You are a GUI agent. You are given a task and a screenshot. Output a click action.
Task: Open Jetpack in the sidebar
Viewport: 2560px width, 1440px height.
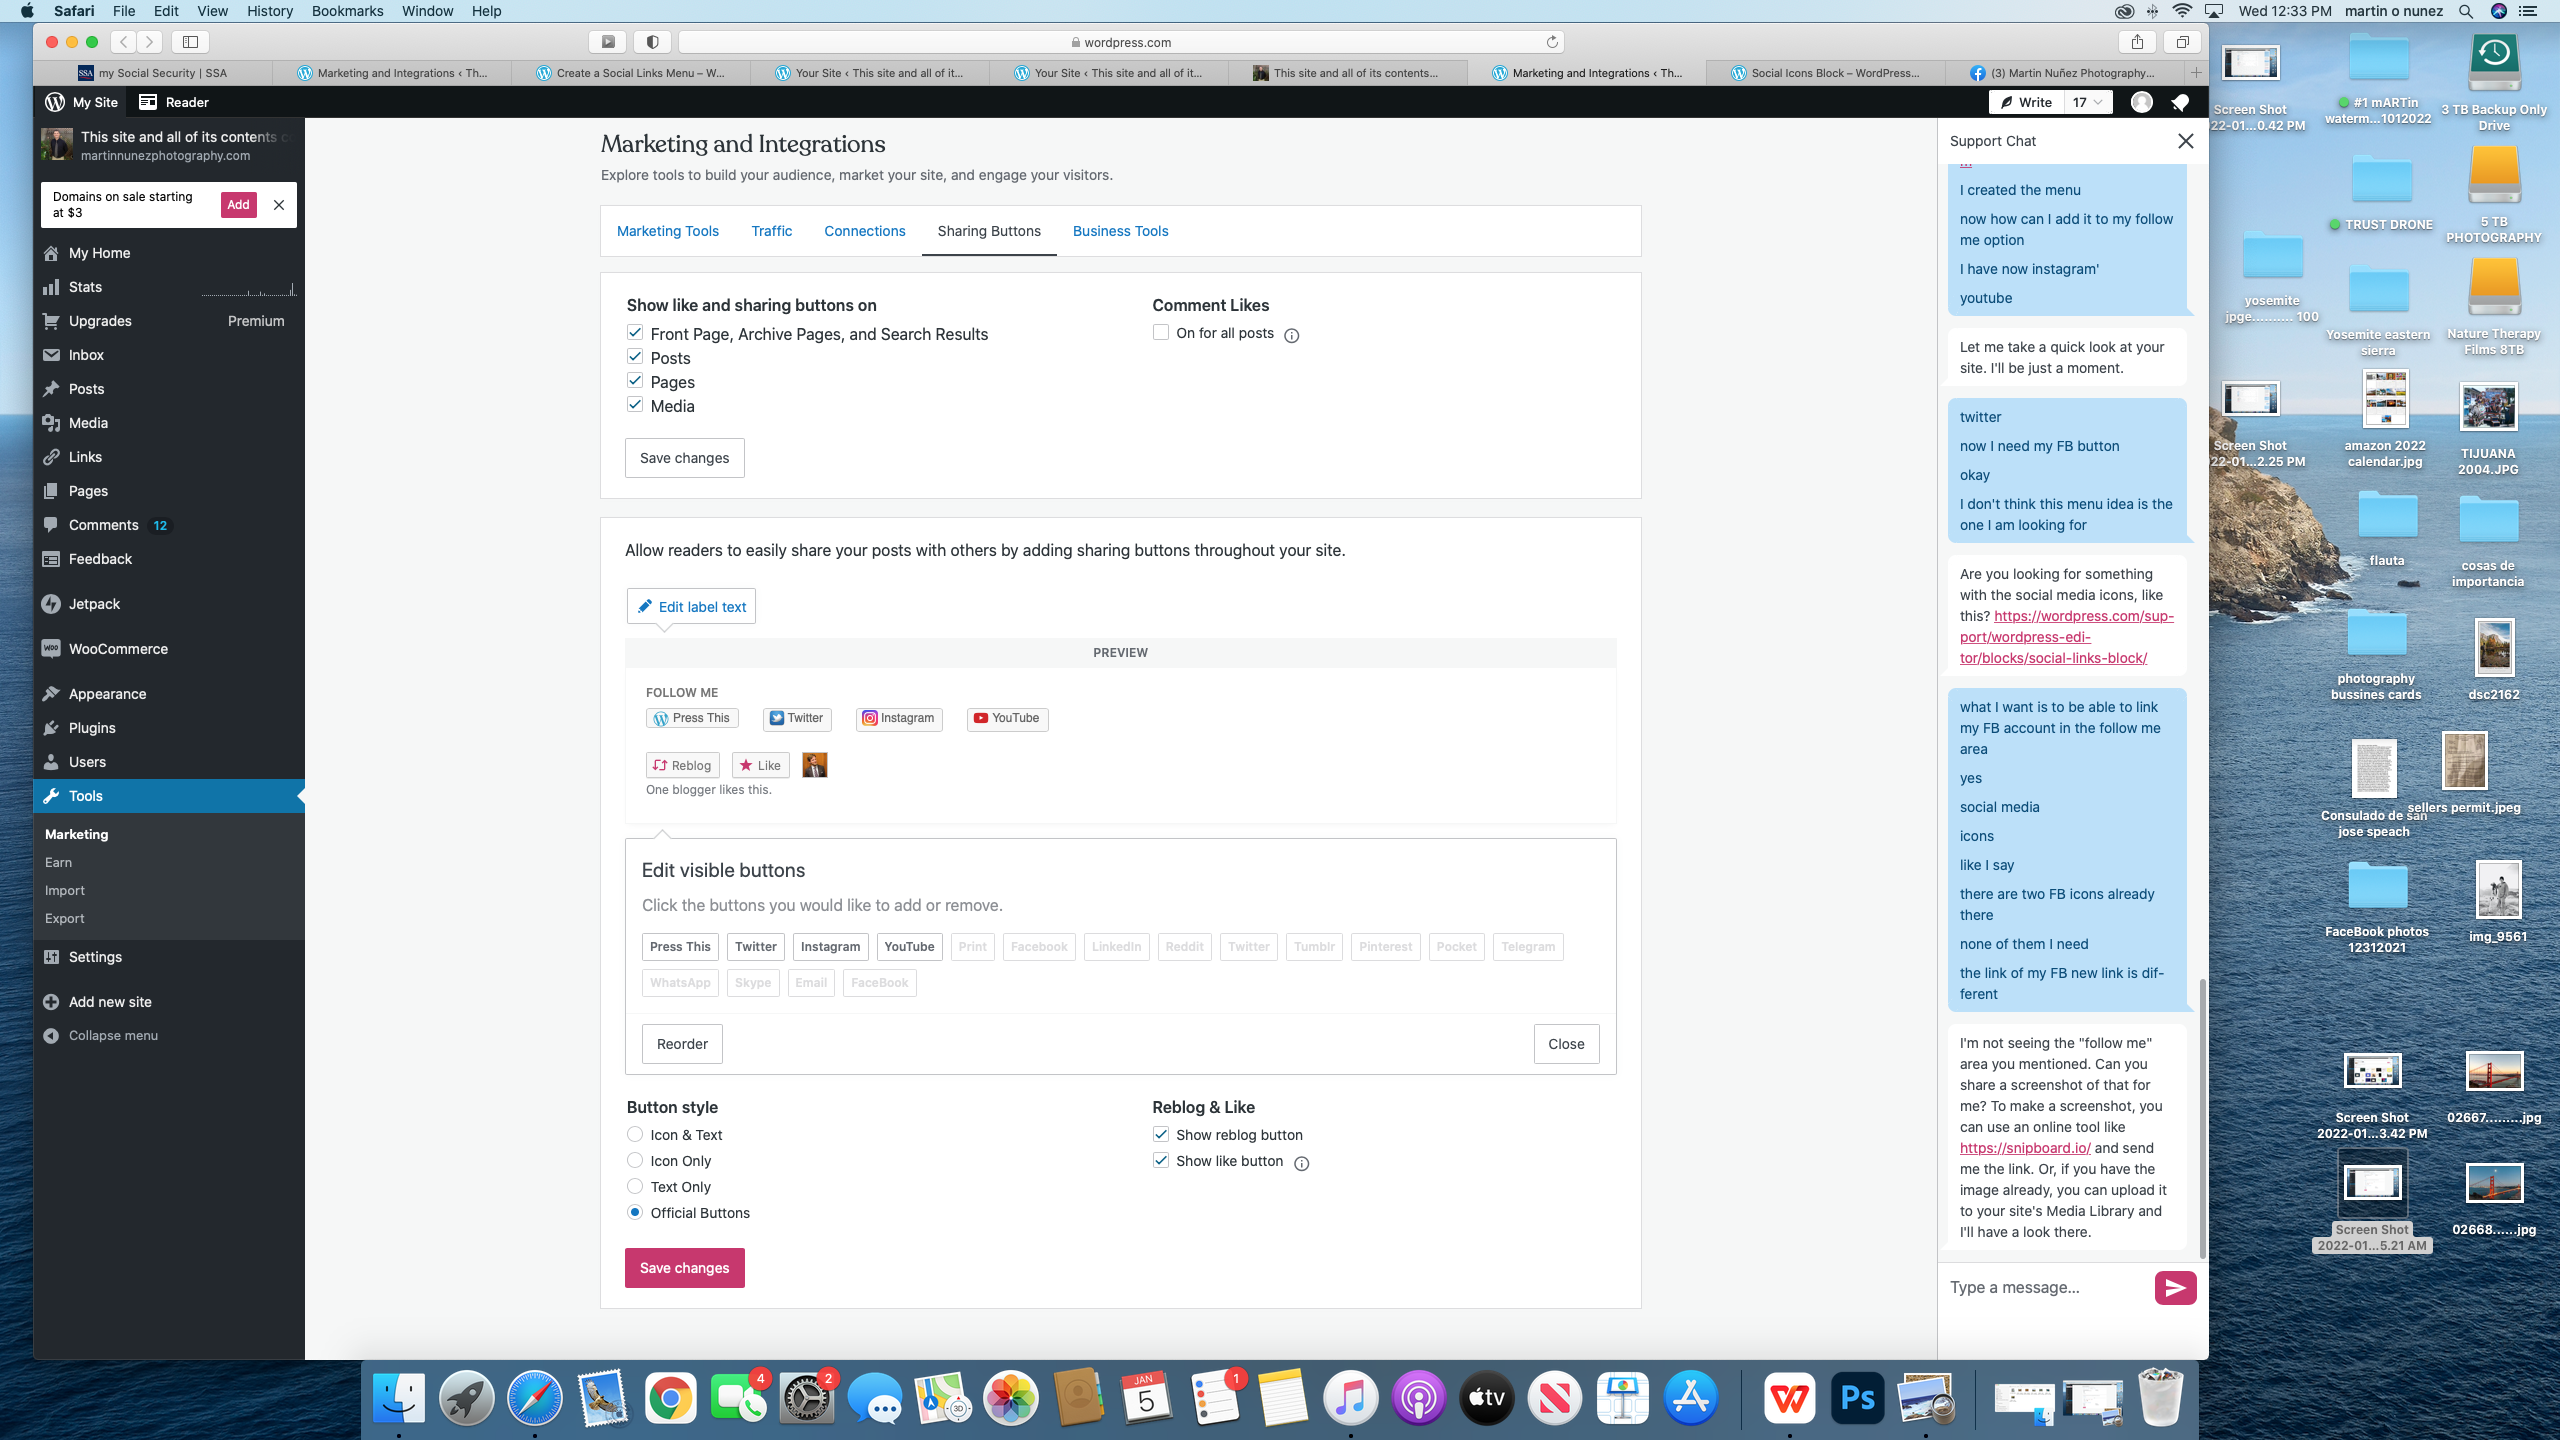pyautogui.click(x=94, y=604)
